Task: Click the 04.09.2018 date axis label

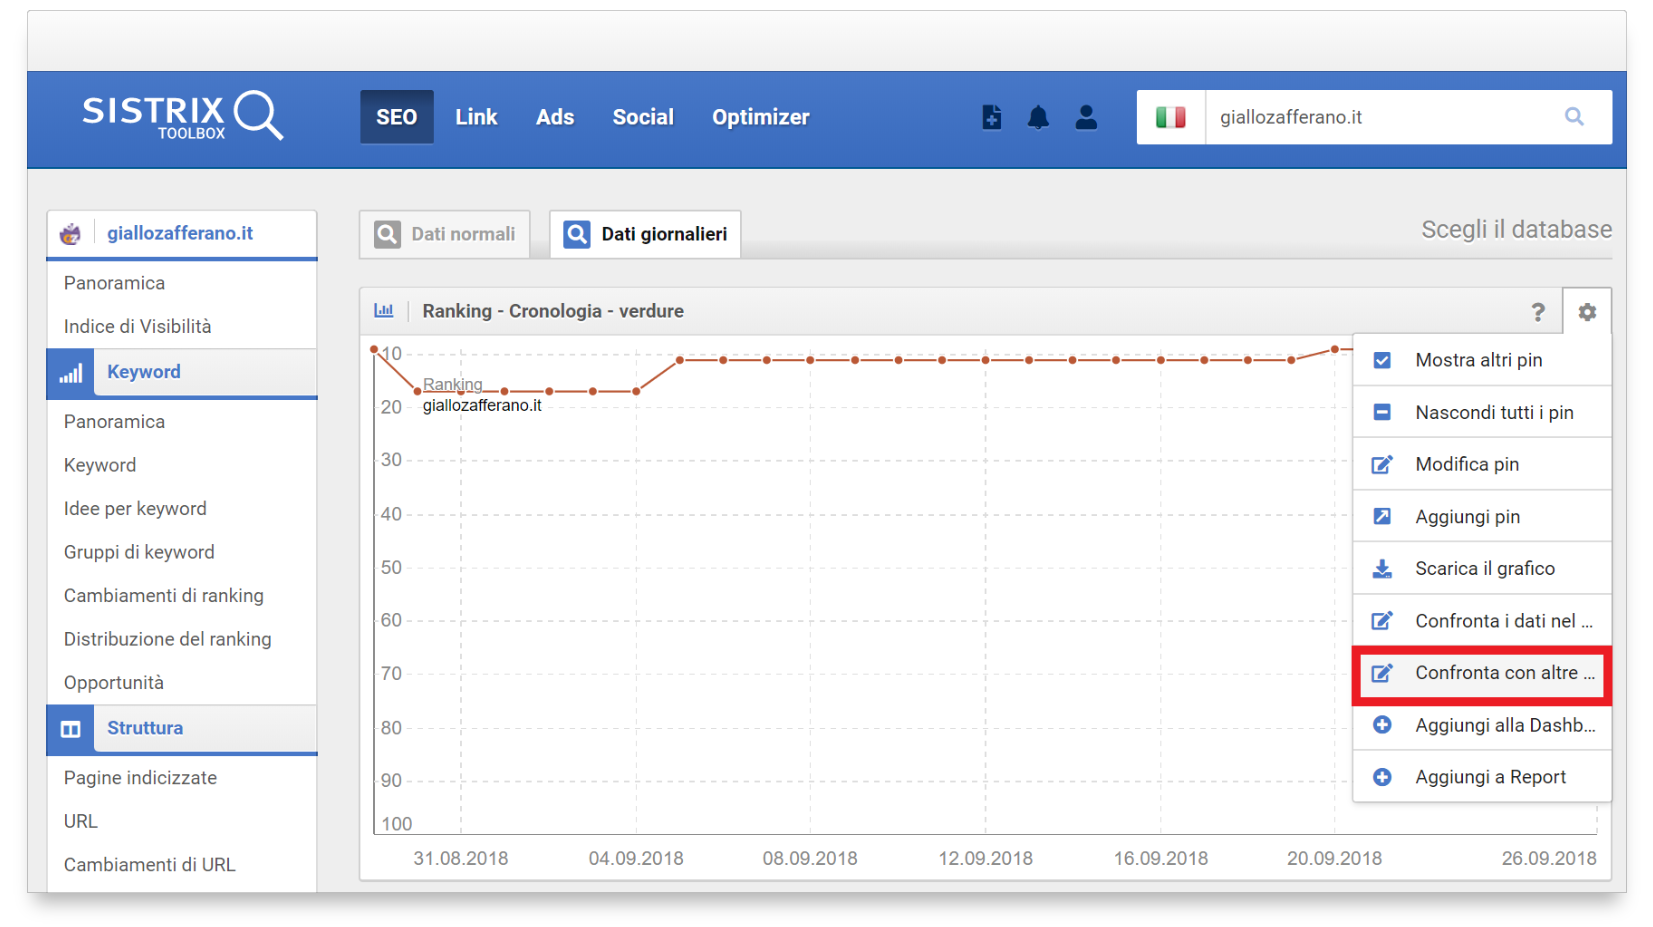Action: point(636,858)
